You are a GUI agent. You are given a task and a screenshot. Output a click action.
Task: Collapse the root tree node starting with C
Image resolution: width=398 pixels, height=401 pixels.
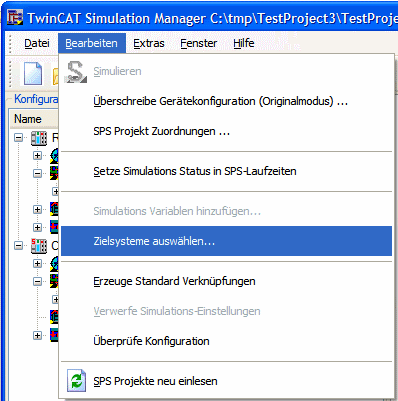click(19, 246)
